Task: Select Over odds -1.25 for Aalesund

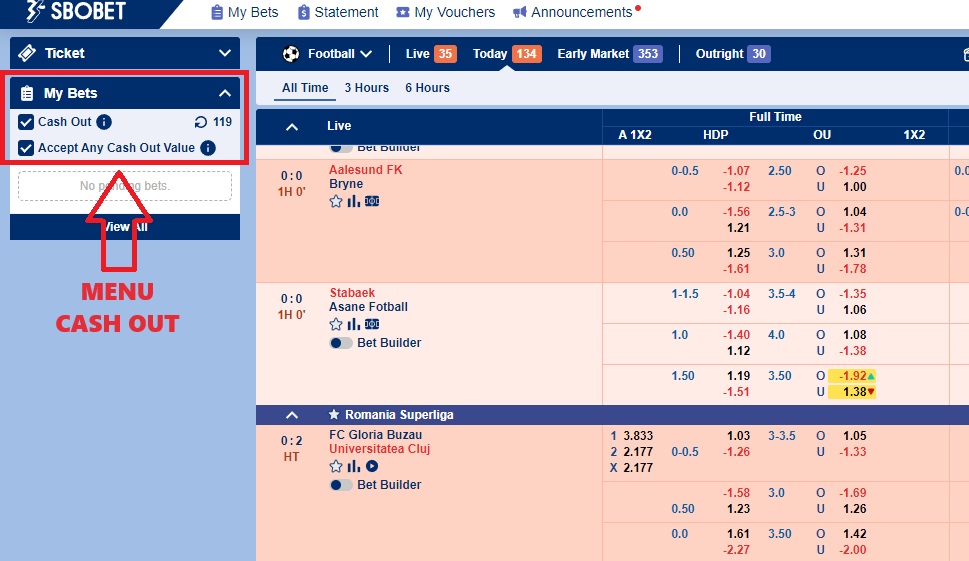Action: coord(852,171)
